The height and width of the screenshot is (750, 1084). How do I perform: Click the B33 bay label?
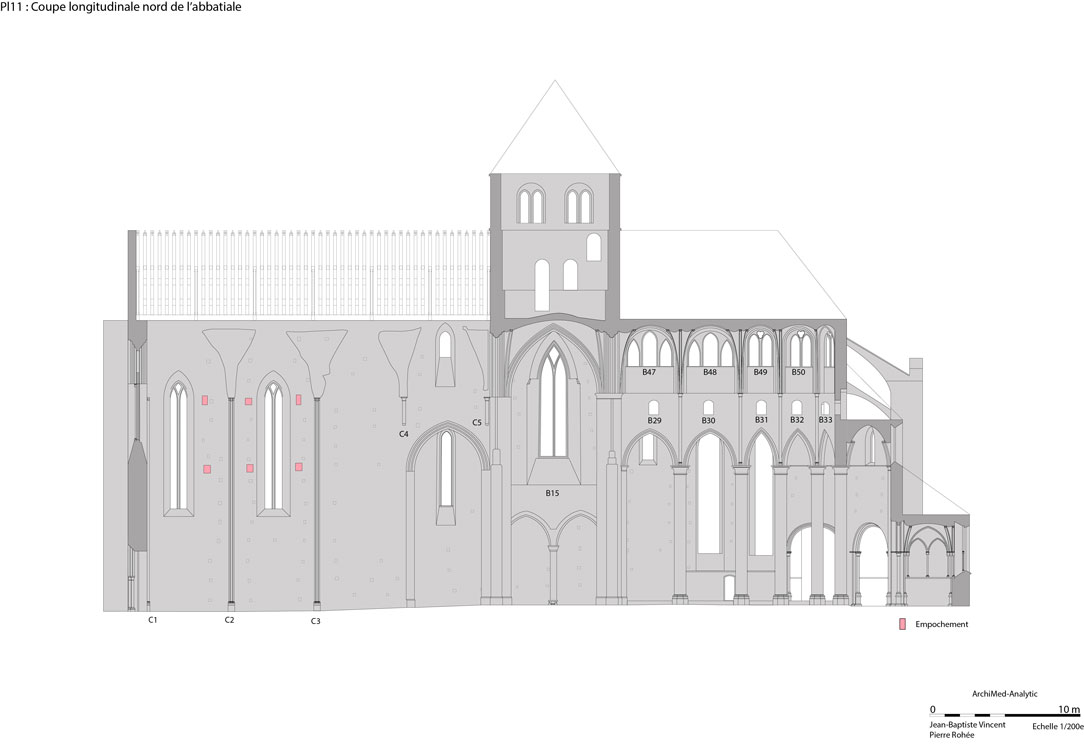coord(825,420)
